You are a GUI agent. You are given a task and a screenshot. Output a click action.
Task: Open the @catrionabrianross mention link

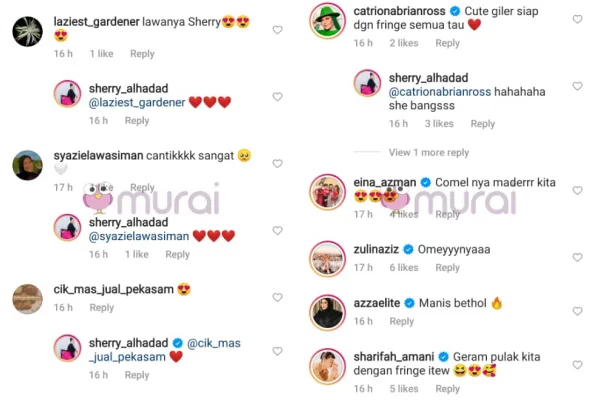tap(440, 92)
